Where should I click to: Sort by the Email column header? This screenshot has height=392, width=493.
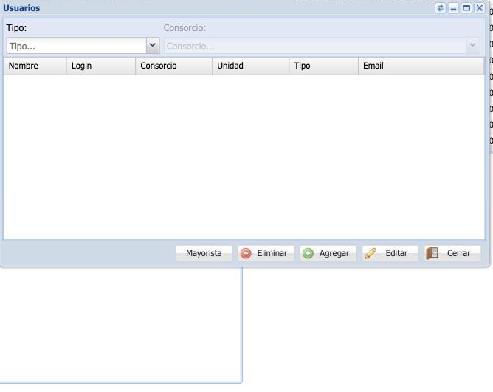(421, 66)
